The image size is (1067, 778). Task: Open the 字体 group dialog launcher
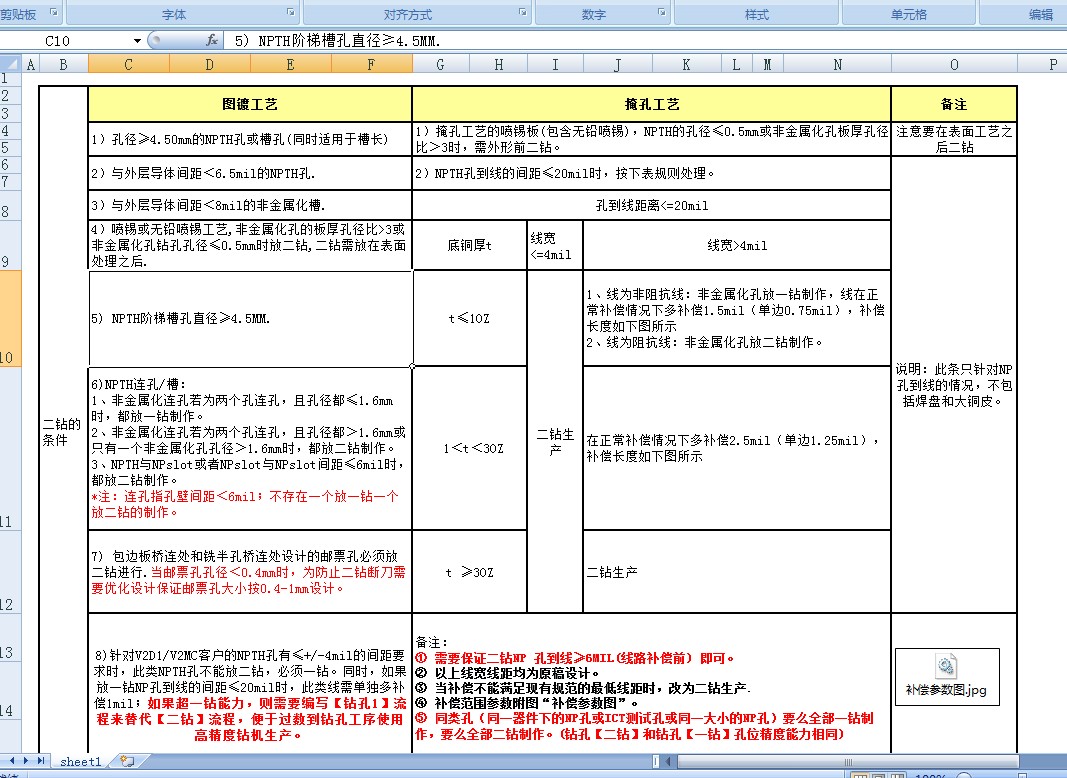coord(291,12)
